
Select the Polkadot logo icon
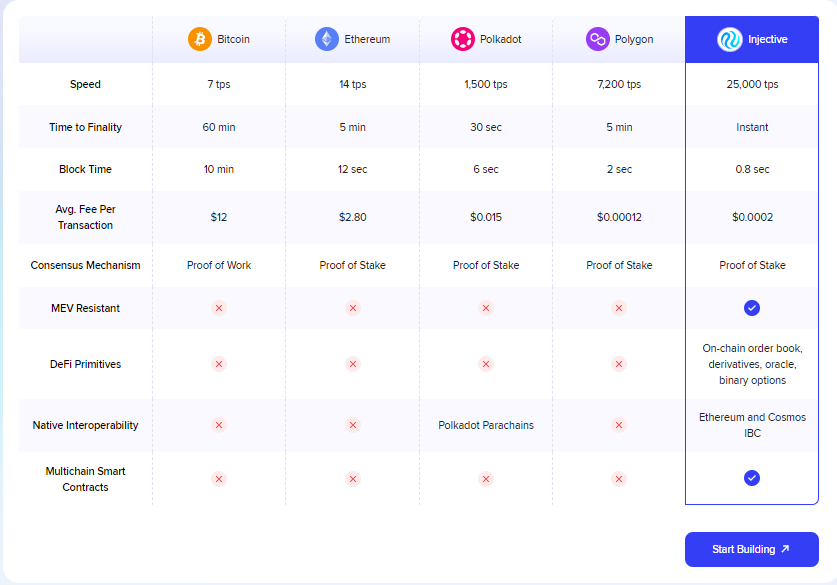[x=462, y=39]
